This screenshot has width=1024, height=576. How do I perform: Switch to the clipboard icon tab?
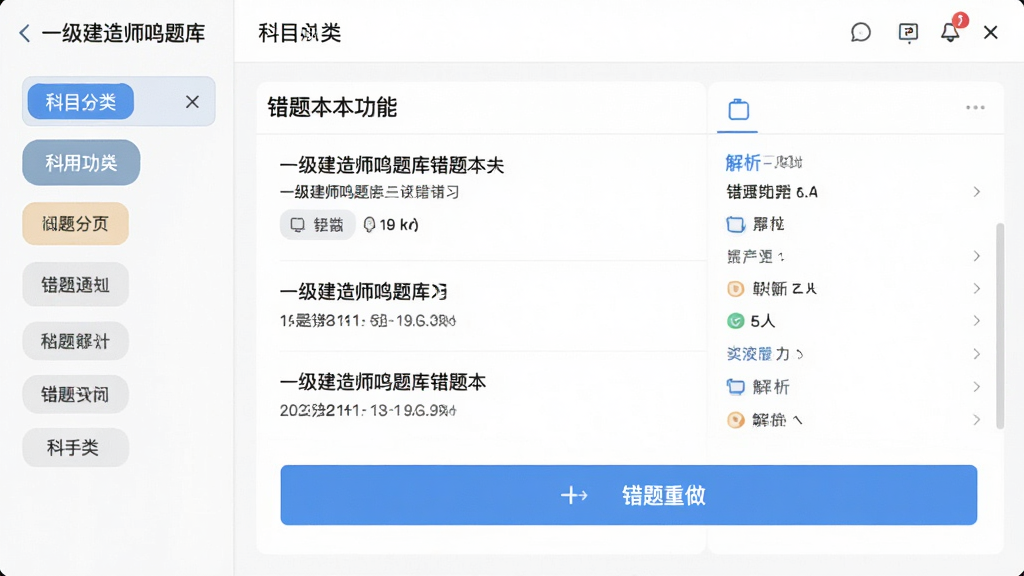738,110
